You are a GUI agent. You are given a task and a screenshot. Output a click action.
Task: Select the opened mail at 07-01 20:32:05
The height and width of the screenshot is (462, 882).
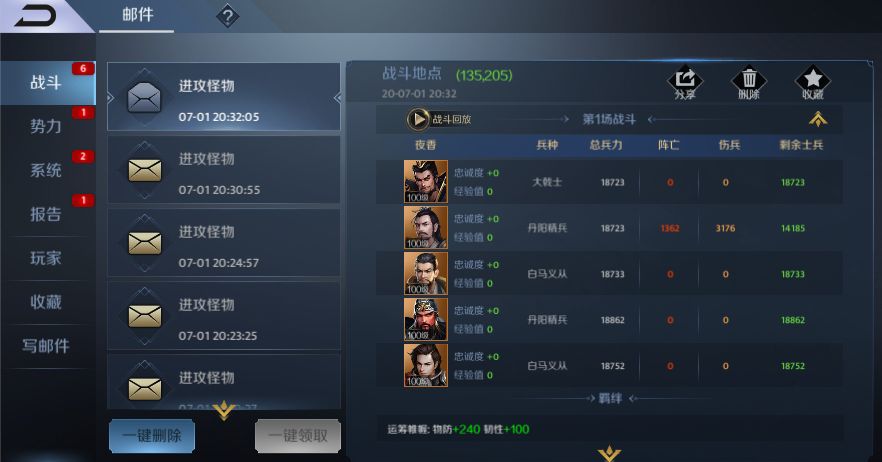pos(223,97)
